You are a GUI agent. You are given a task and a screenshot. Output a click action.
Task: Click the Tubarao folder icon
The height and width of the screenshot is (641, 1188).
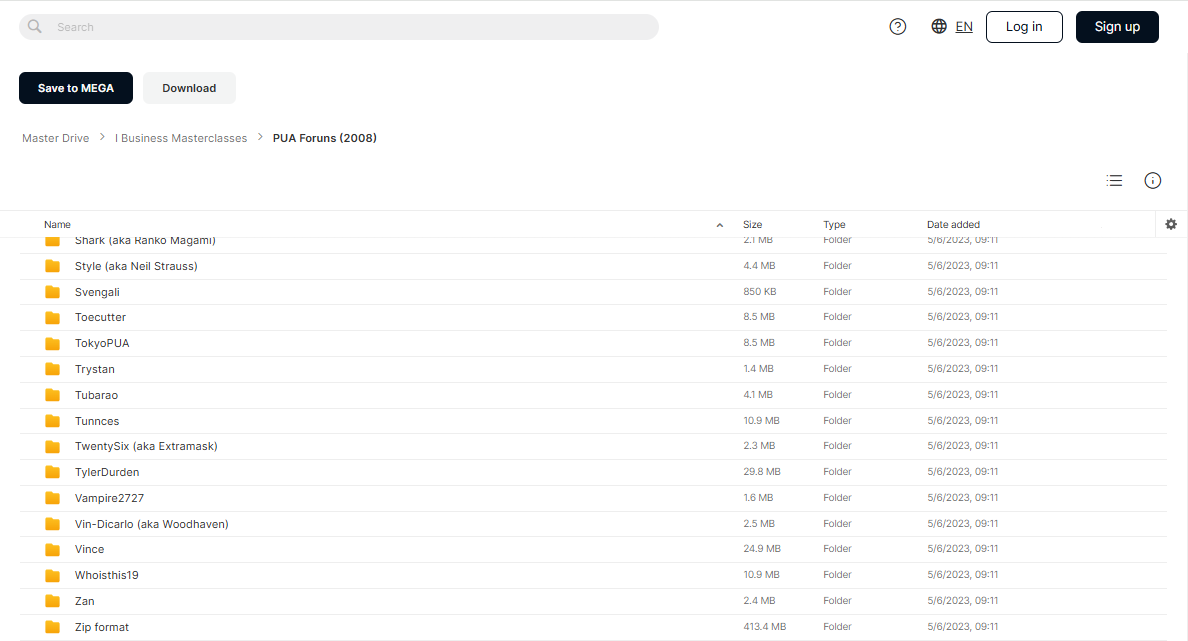click(52, 395)
